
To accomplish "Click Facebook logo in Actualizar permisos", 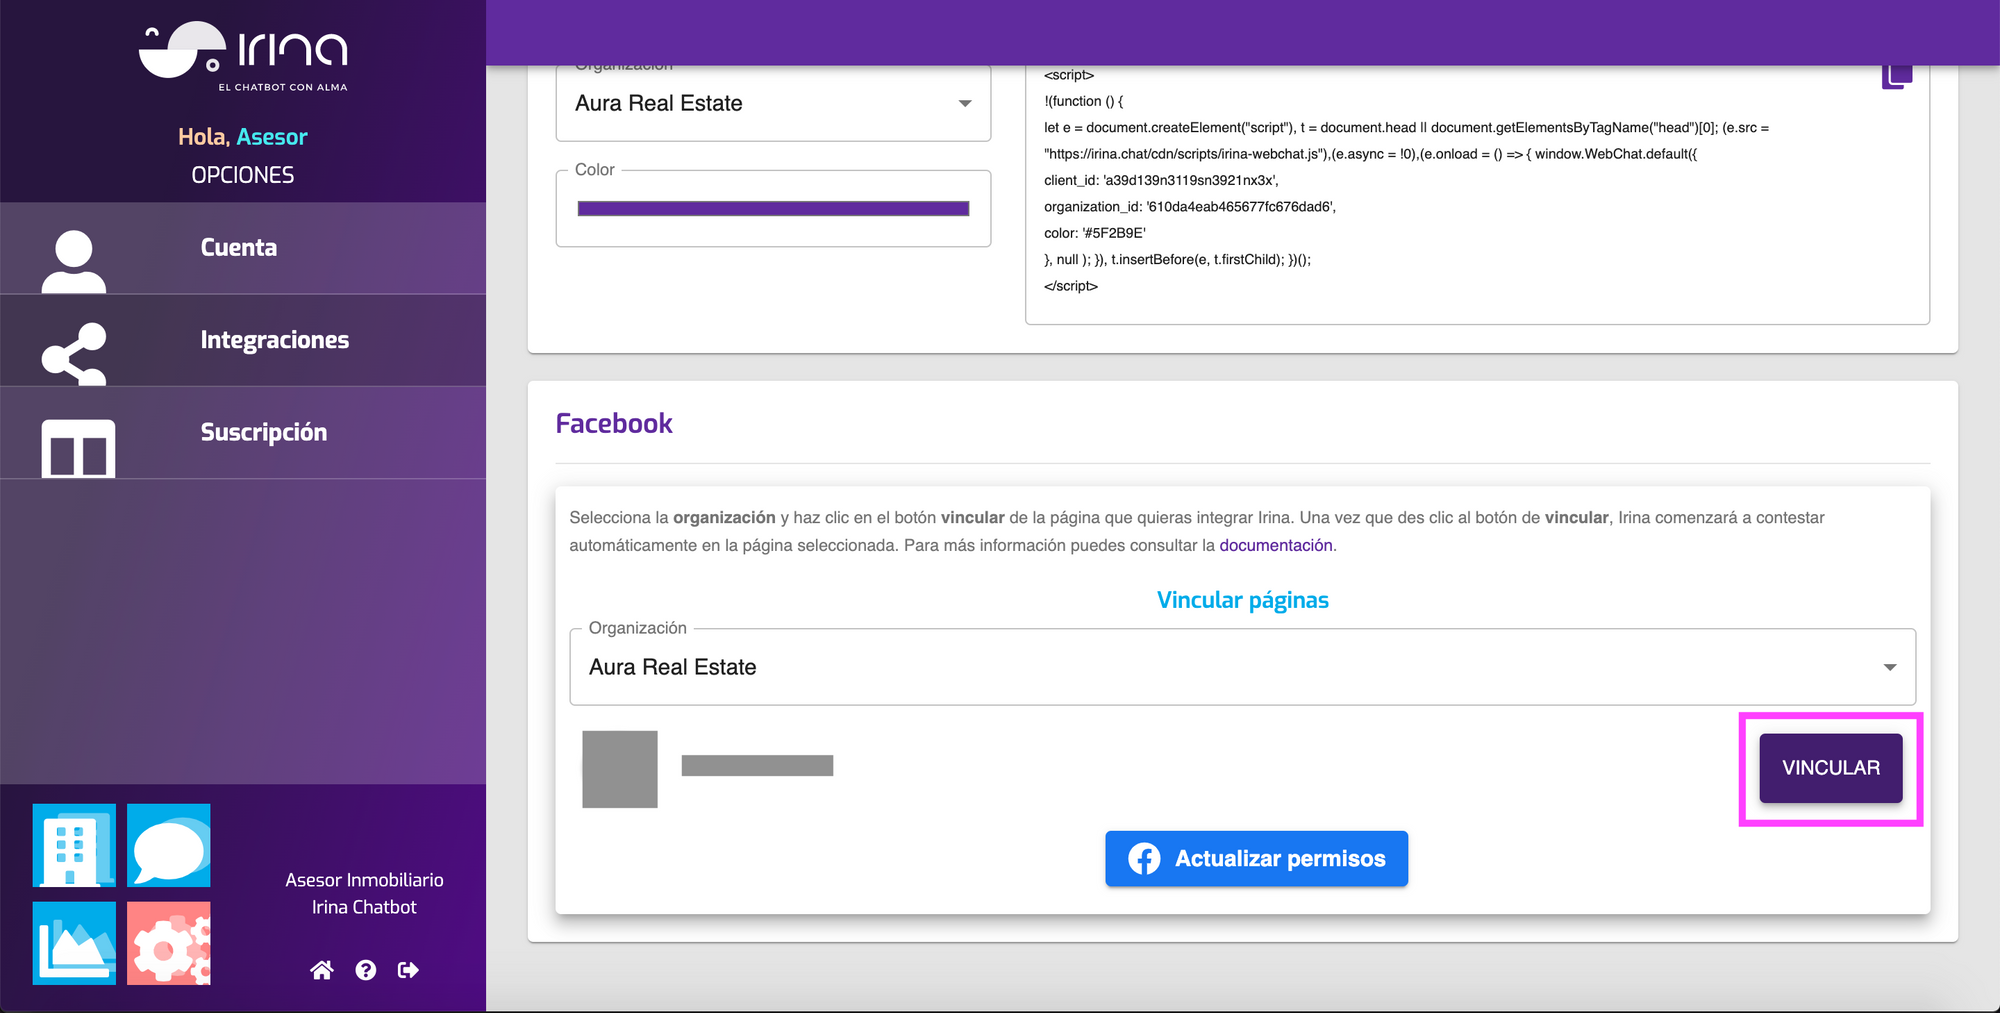I will (x=1144, y=858).
